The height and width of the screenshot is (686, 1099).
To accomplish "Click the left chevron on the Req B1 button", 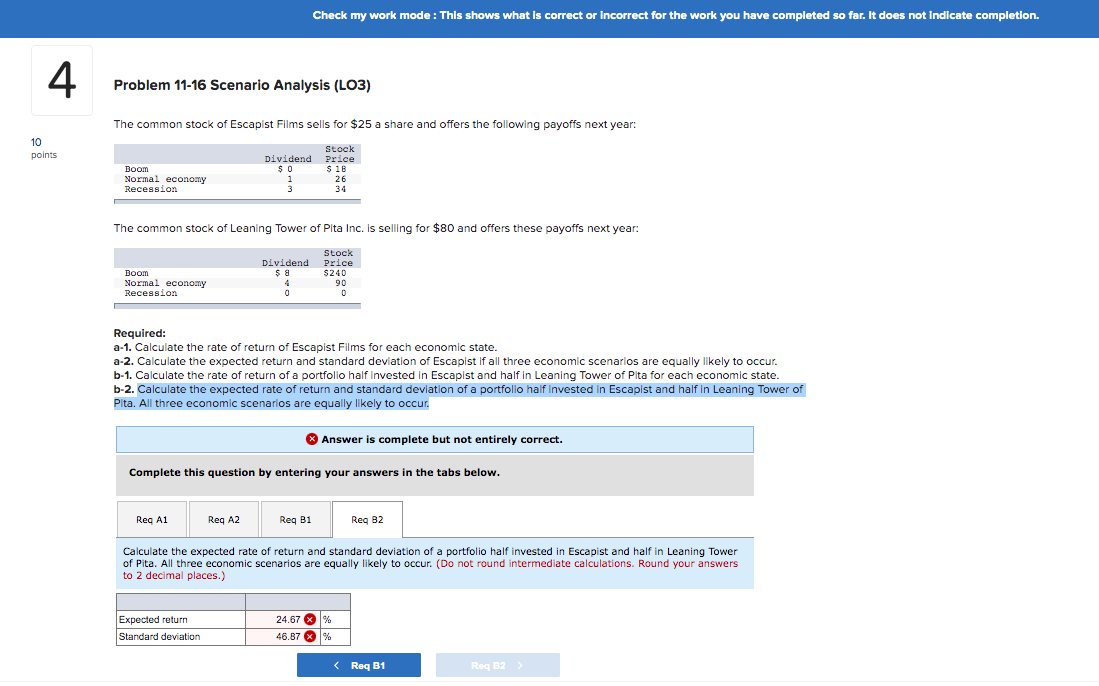I will tap(336, 664).
